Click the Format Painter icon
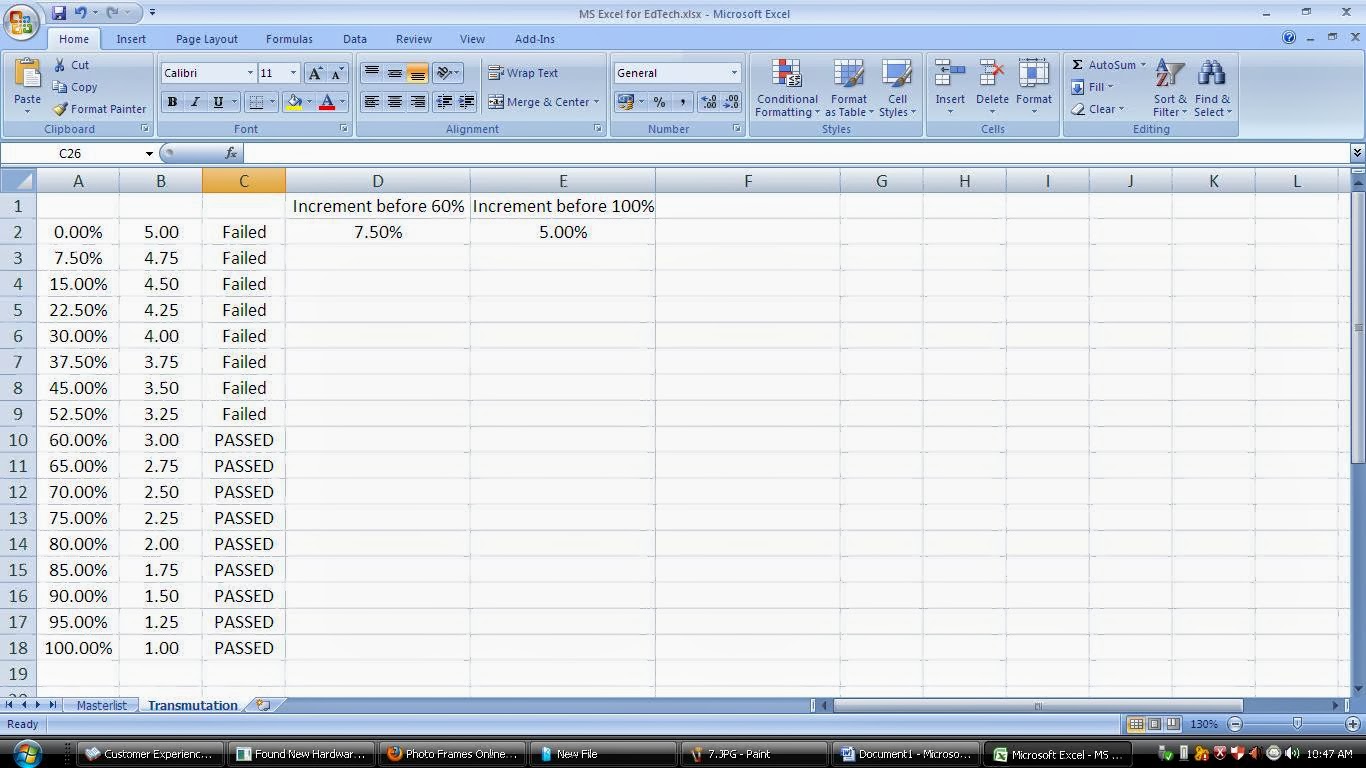 (60, 109)
